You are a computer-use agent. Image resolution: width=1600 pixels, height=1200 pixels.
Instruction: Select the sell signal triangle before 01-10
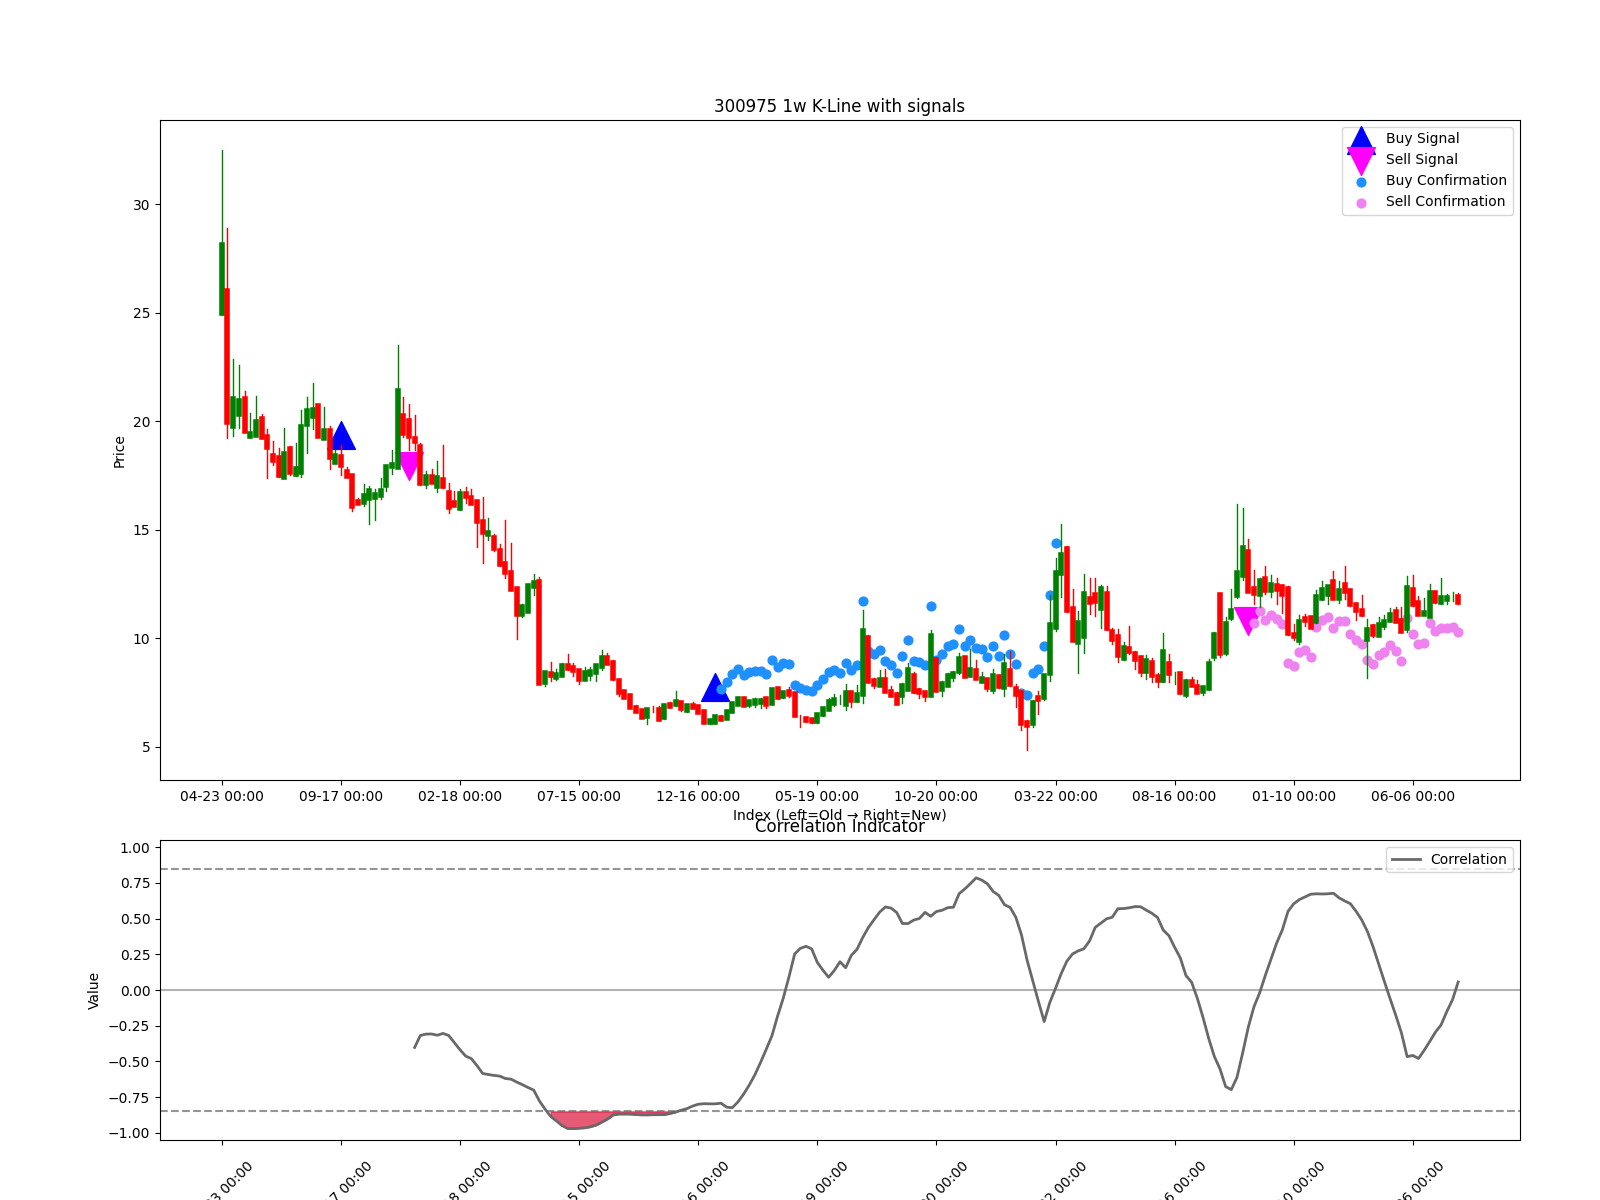tap(1247, 621)
